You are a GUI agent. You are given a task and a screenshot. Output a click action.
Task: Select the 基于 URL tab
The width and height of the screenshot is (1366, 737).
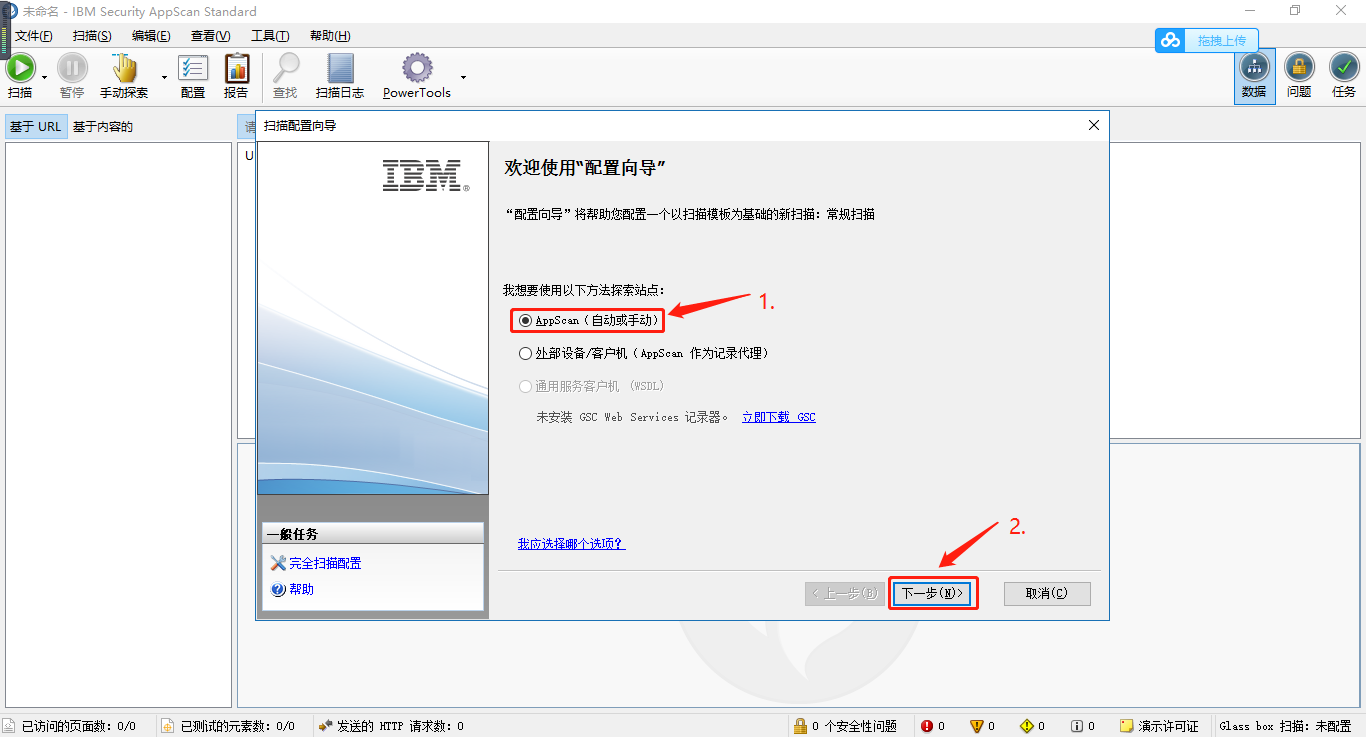(x=36, y=127)
